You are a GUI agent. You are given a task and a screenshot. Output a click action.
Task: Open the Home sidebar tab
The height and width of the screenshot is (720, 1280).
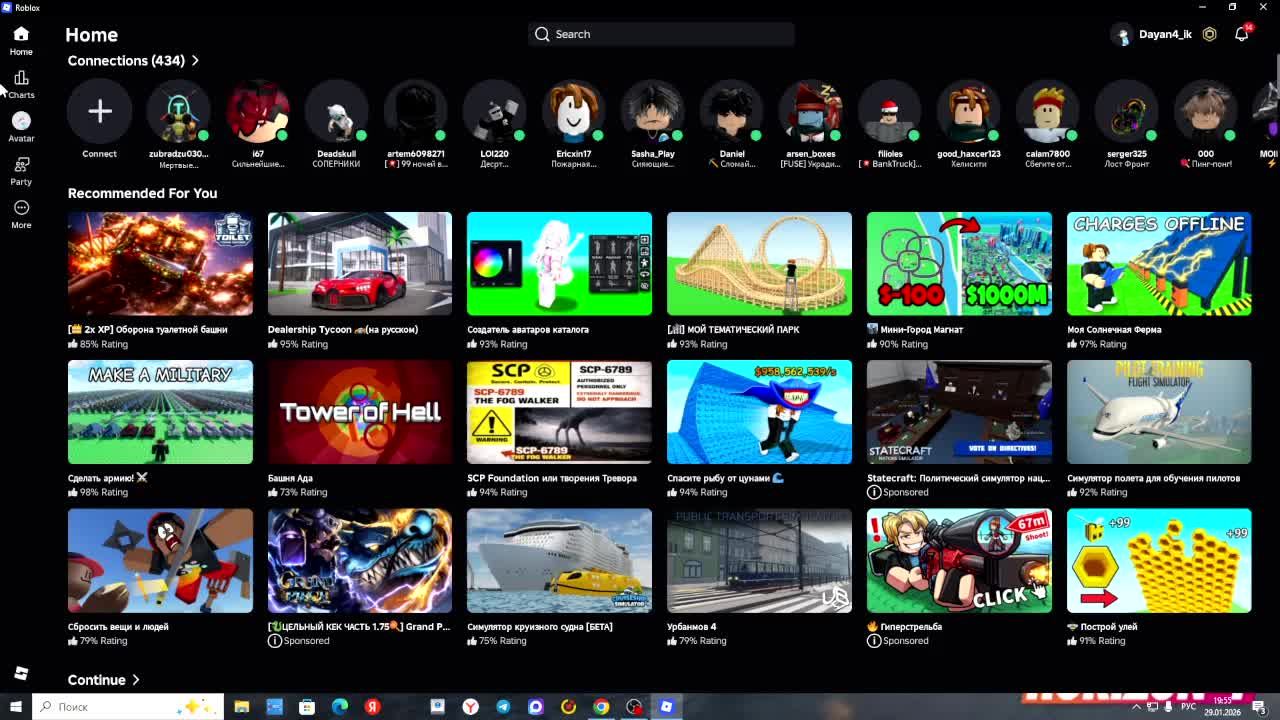tap(21, 41)
